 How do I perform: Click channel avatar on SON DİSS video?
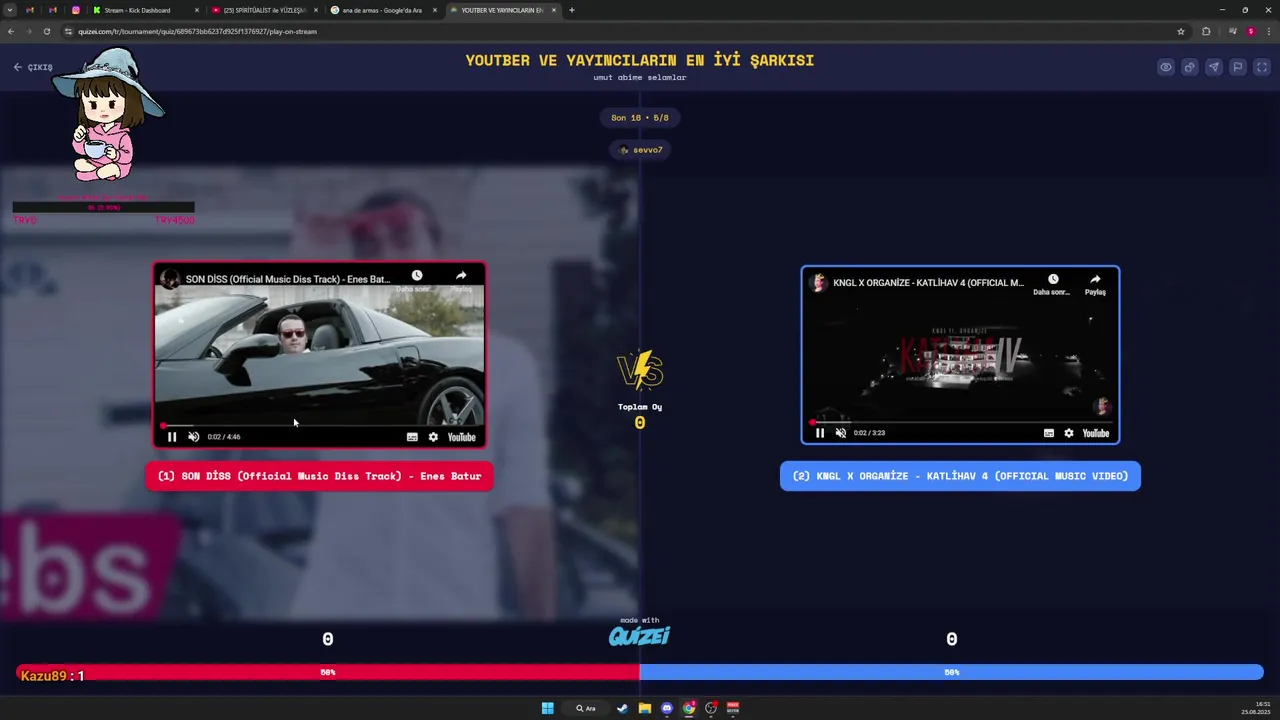[170, 279]
